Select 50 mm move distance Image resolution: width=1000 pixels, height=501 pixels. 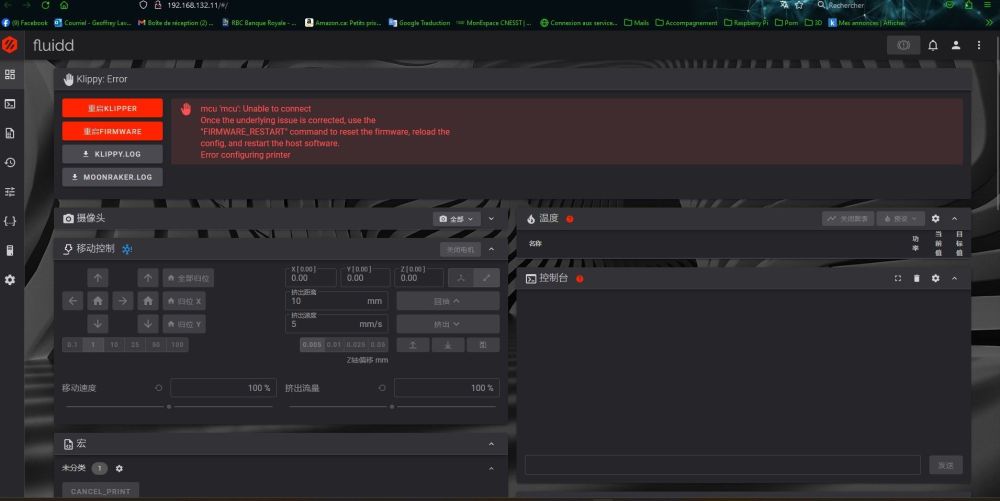click(156, 345)
